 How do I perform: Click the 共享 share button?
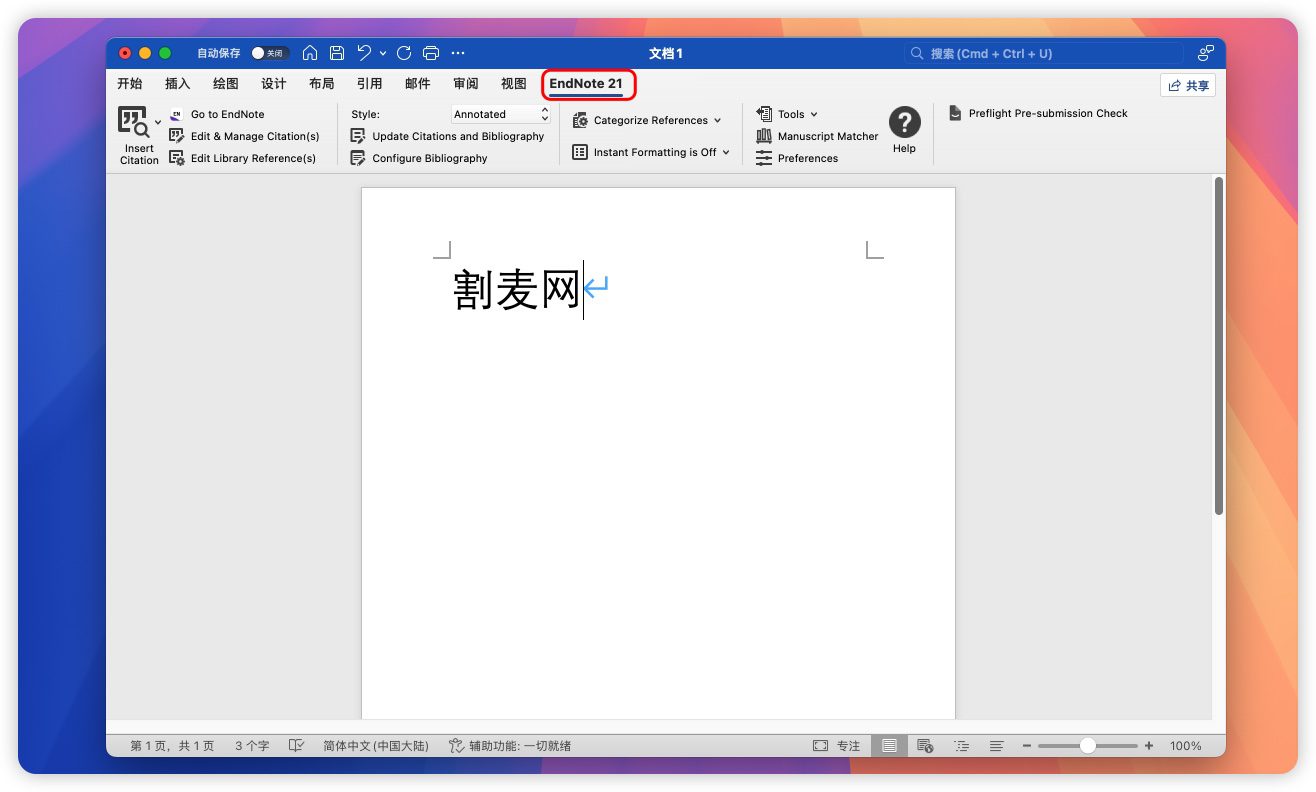1188,86
